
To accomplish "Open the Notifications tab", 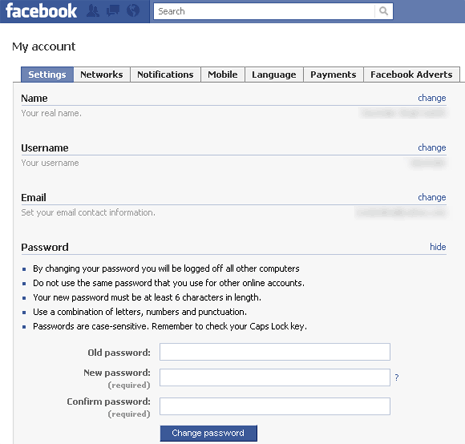I will 165,74.
